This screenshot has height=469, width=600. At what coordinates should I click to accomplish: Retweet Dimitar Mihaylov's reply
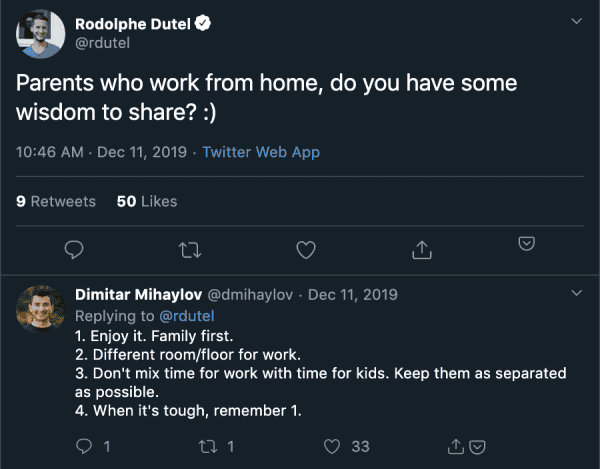(208, 445)
